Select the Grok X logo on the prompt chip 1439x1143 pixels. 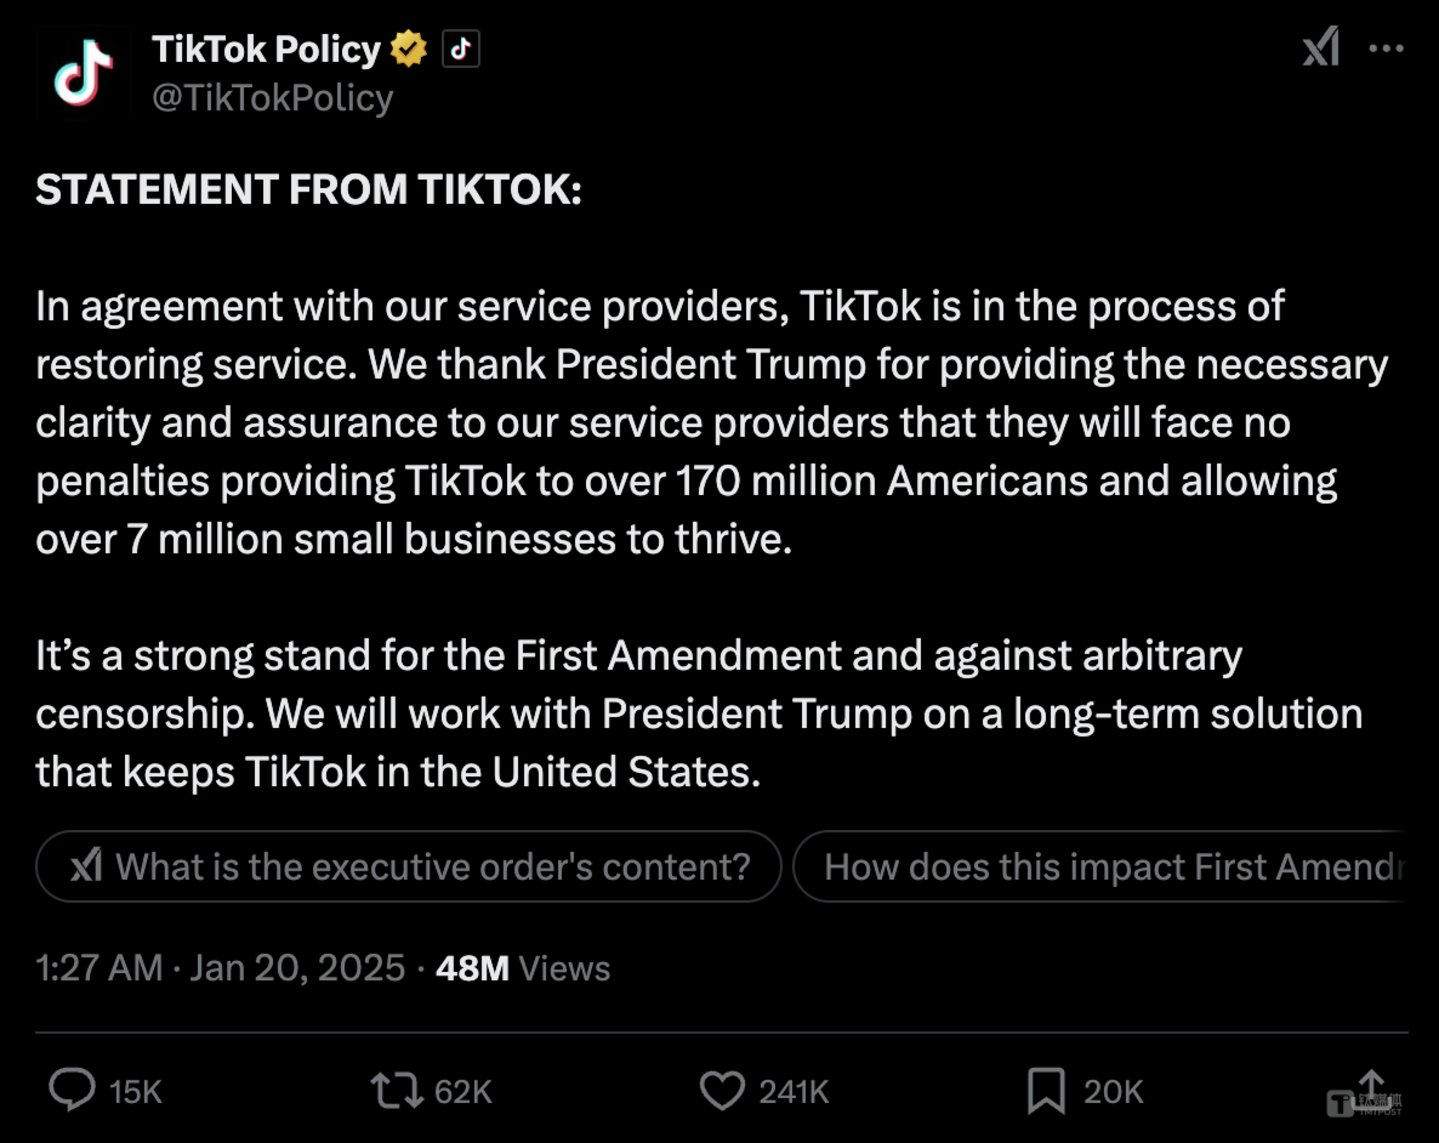86,866
